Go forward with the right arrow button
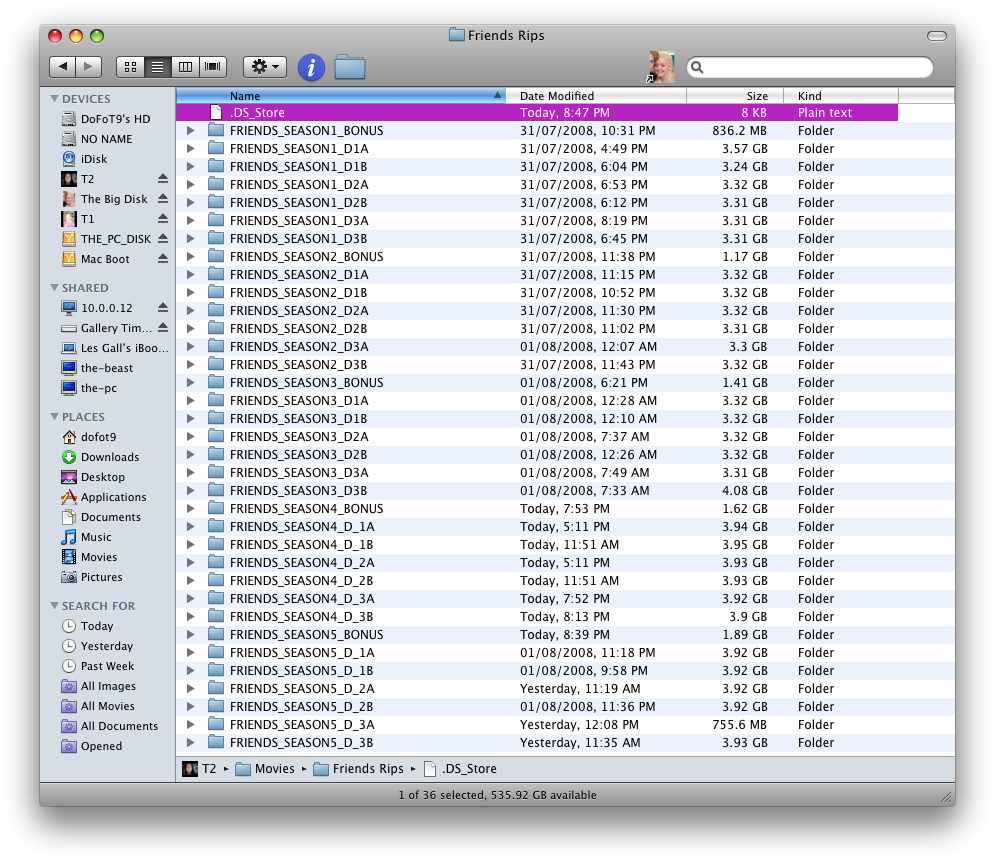This screenshot has height=861, width=995. coord(88,66)
